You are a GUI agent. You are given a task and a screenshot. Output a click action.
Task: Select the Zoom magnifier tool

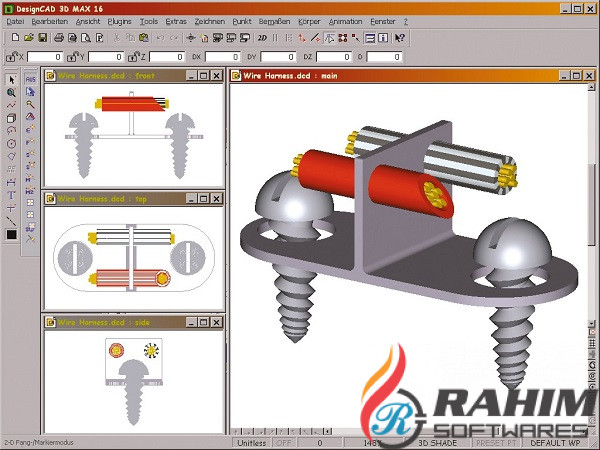coord(11,92)
